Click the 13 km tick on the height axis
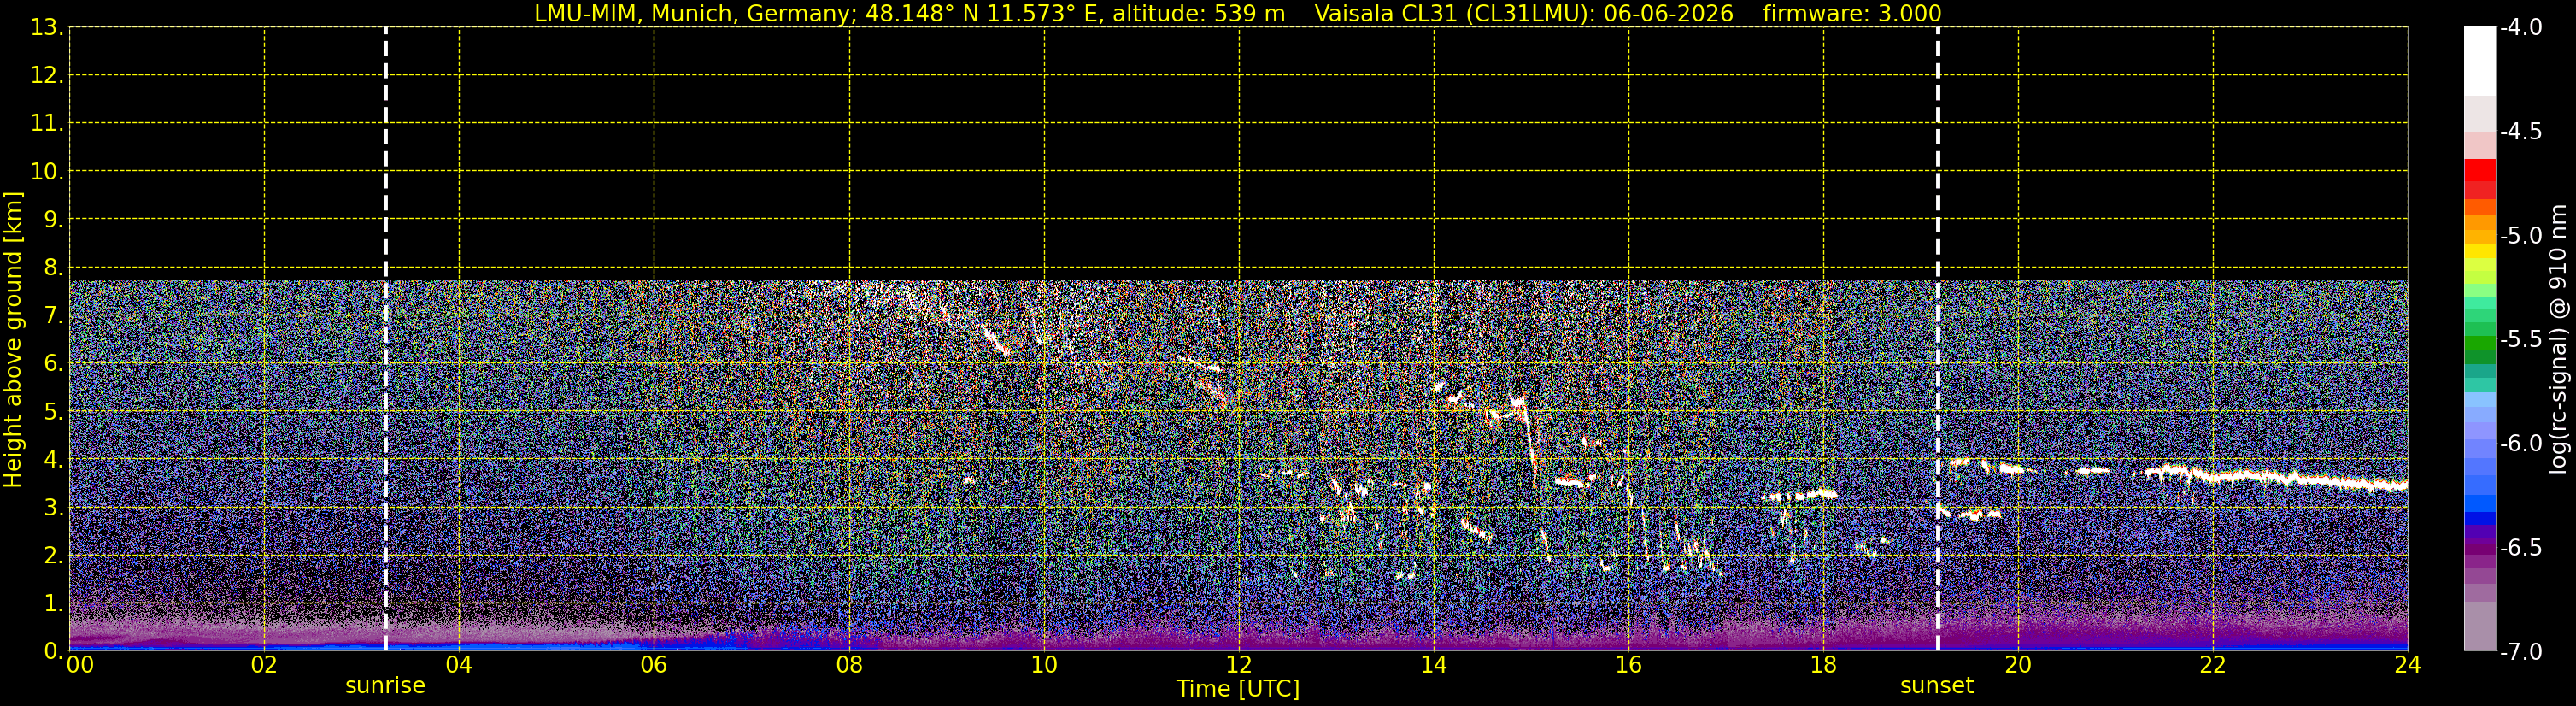The image size is (2576, 706). [46, 28]
